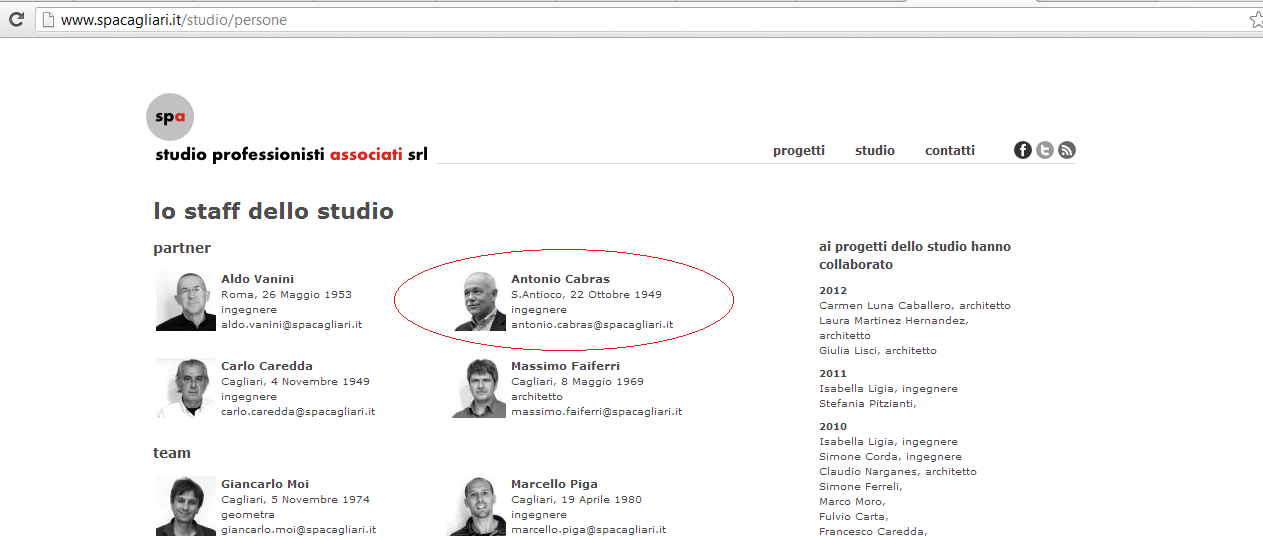Click 'Cagliari, 4 Novembre 1949' text

295,382
